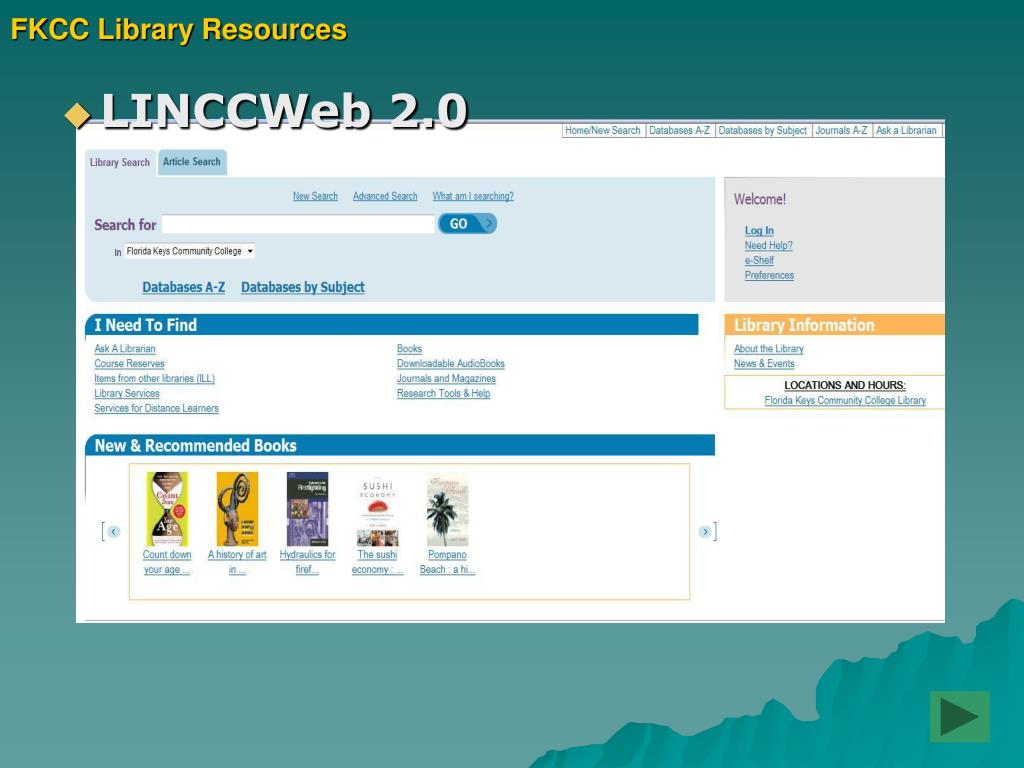Open Items from other libraries (ILL)
1024x768 pixels.
click(154, 379)
